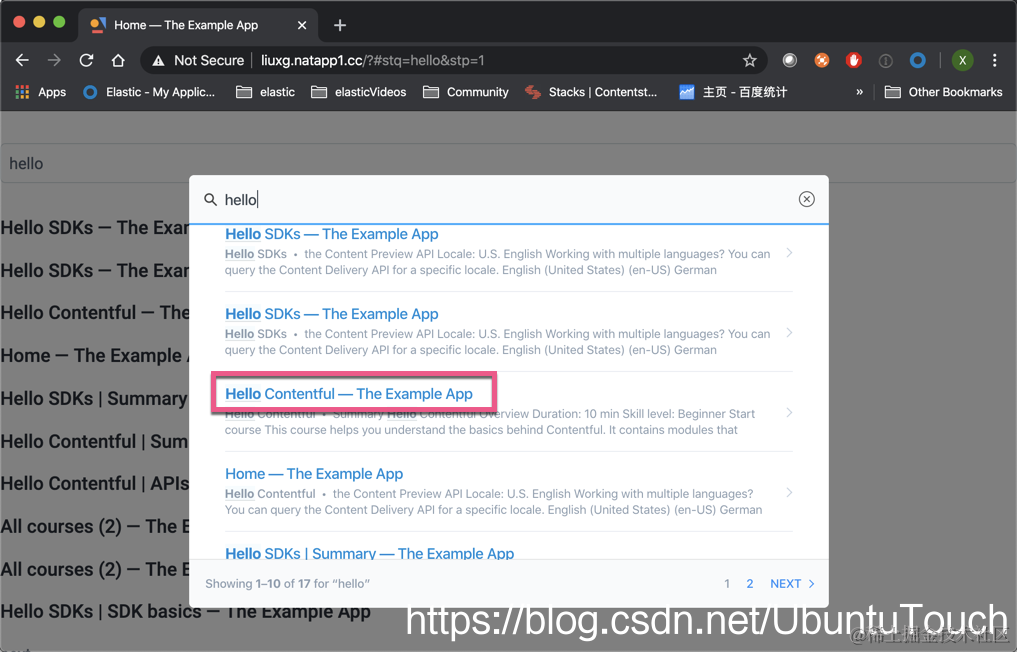The image size is (1017, 652).
Task: Open the green X profile avatar
Action: (963, 60)
